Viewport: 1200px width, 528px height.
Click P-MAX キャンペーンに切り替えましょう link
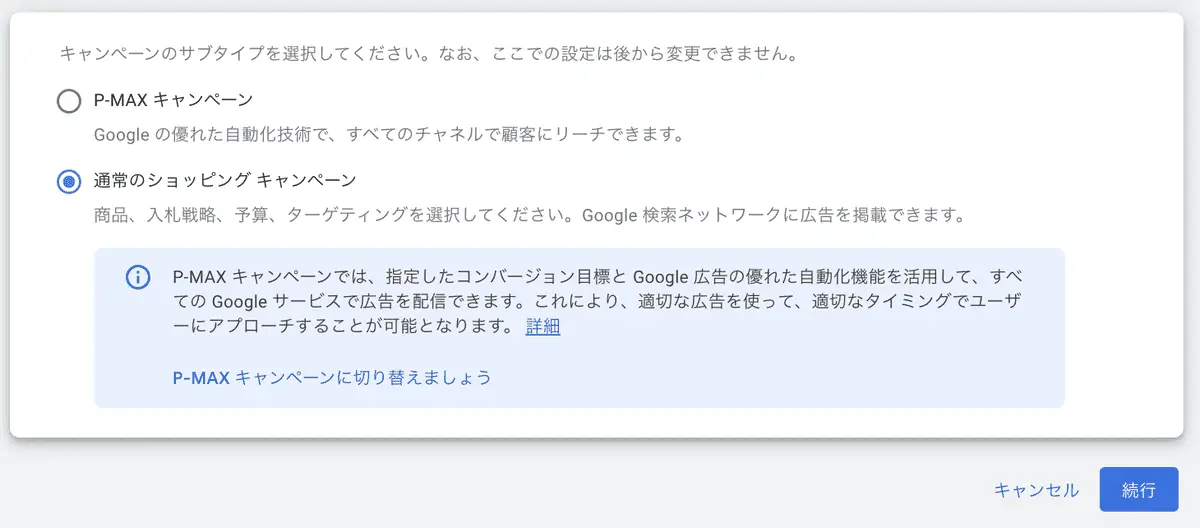point(332,377)
